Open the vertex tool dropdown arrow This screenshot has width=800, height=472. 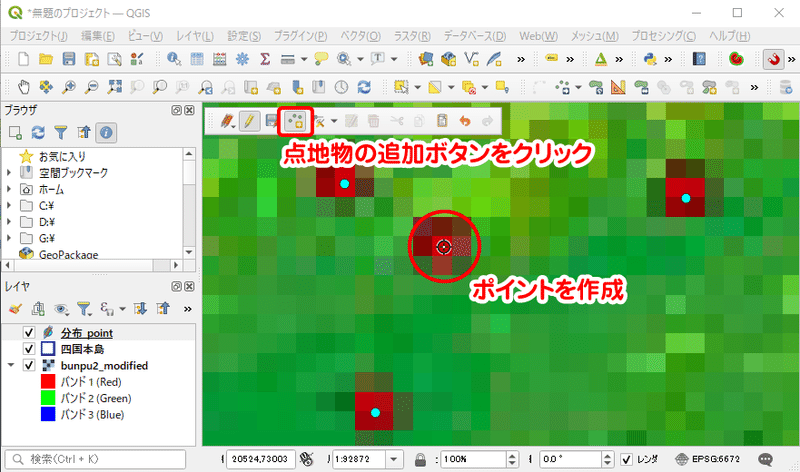pos(334,121)
